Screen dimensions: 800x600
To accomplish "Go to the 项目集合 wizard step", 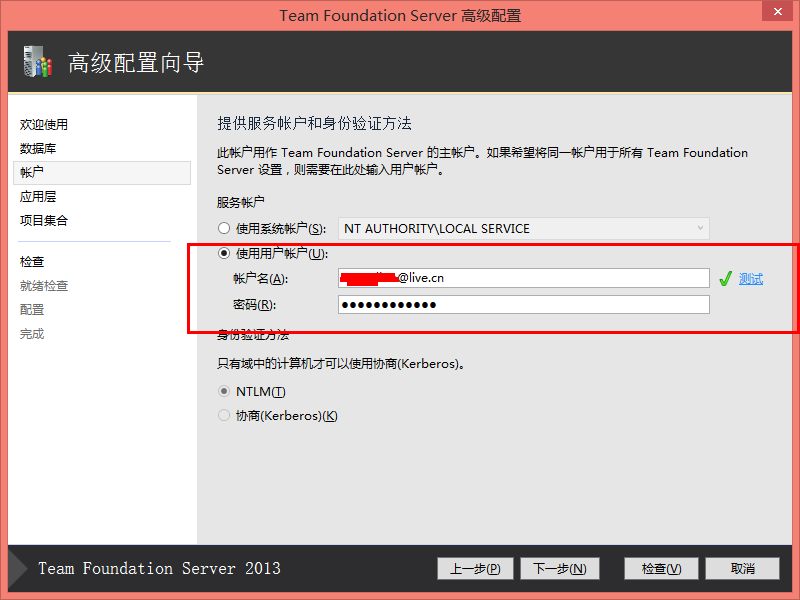I will (44, 220).
